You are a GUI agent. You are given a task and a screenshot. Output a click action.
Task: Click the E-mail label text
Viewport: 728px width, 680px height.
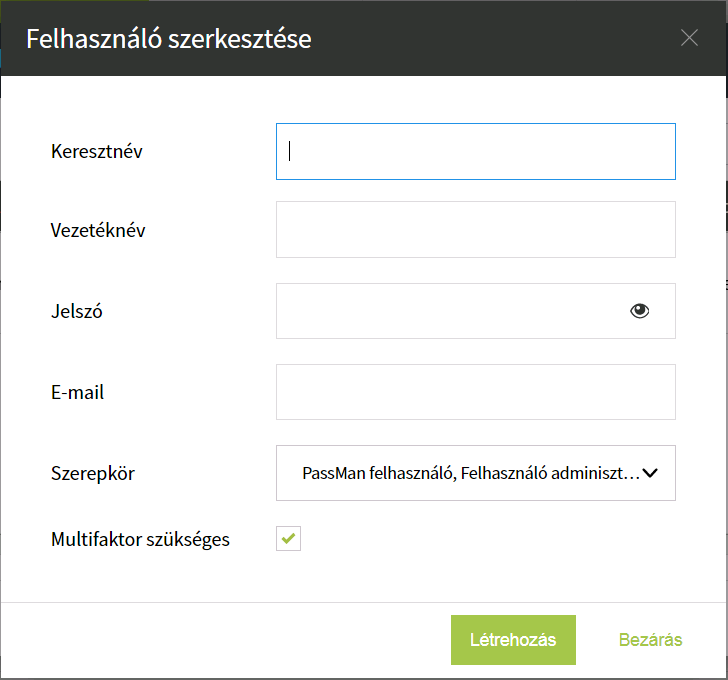coord(77,393)
